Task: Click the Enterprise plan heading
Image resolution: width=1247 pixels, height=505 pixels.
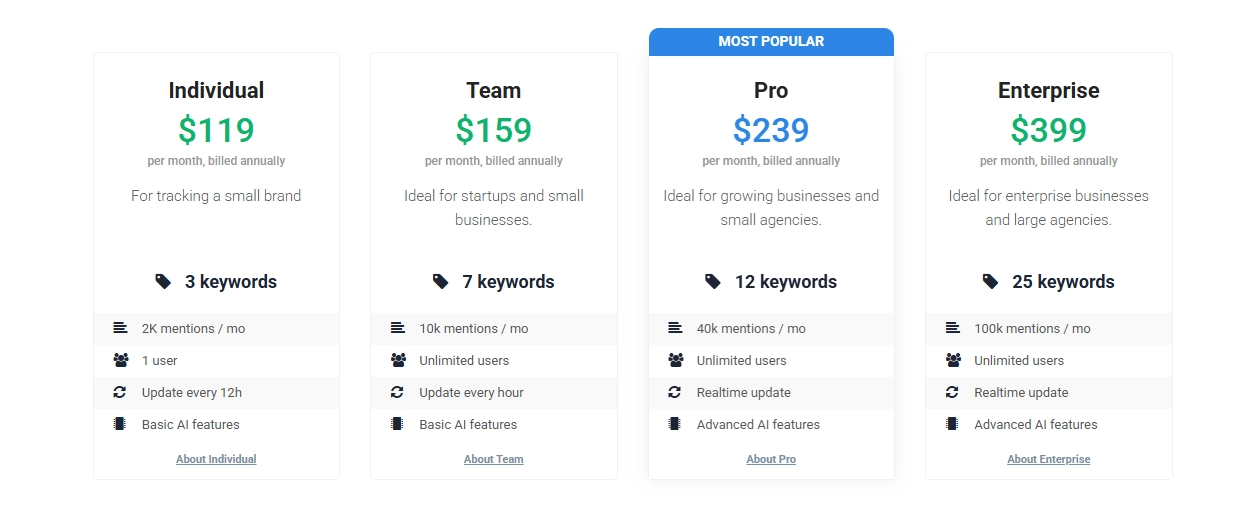Action: pos(1048,91)
